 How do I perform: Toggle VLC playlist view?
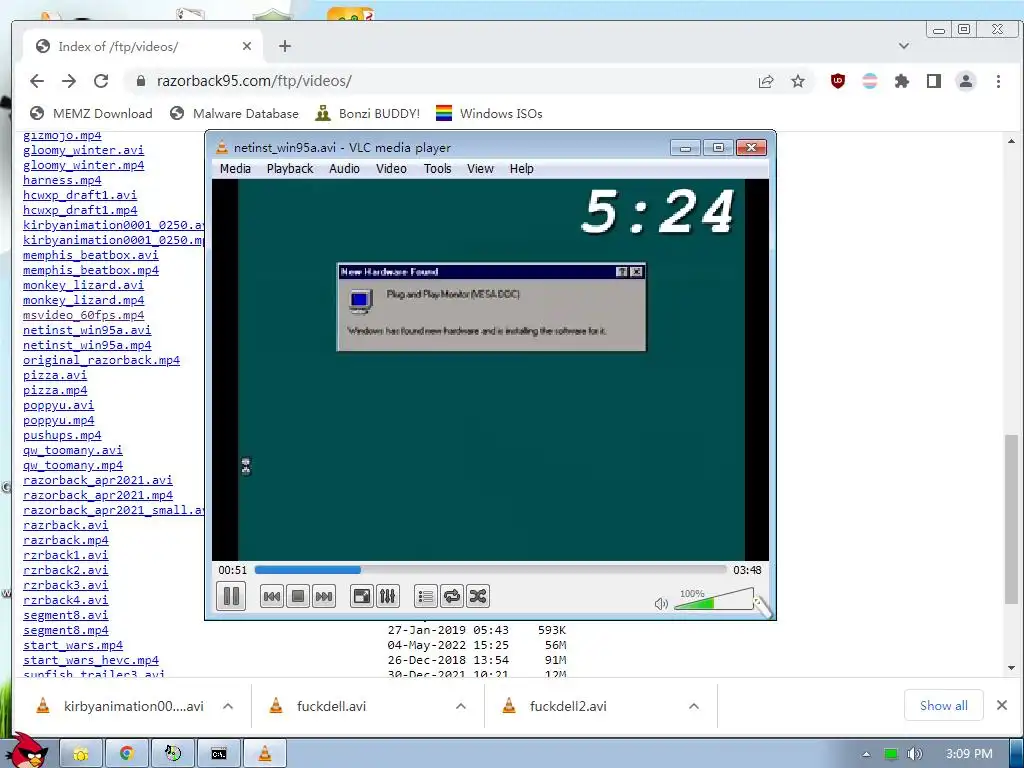426,596
